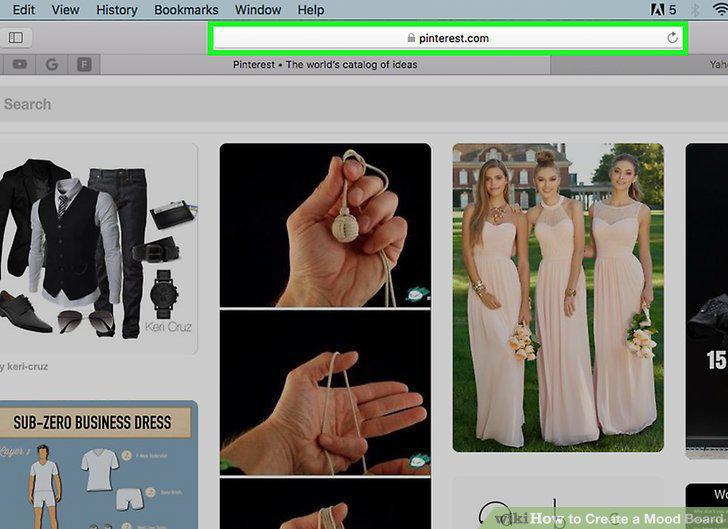This screenshot has width=728, height=529.
Task: Open the Window menu
Action: coord(258,10)
